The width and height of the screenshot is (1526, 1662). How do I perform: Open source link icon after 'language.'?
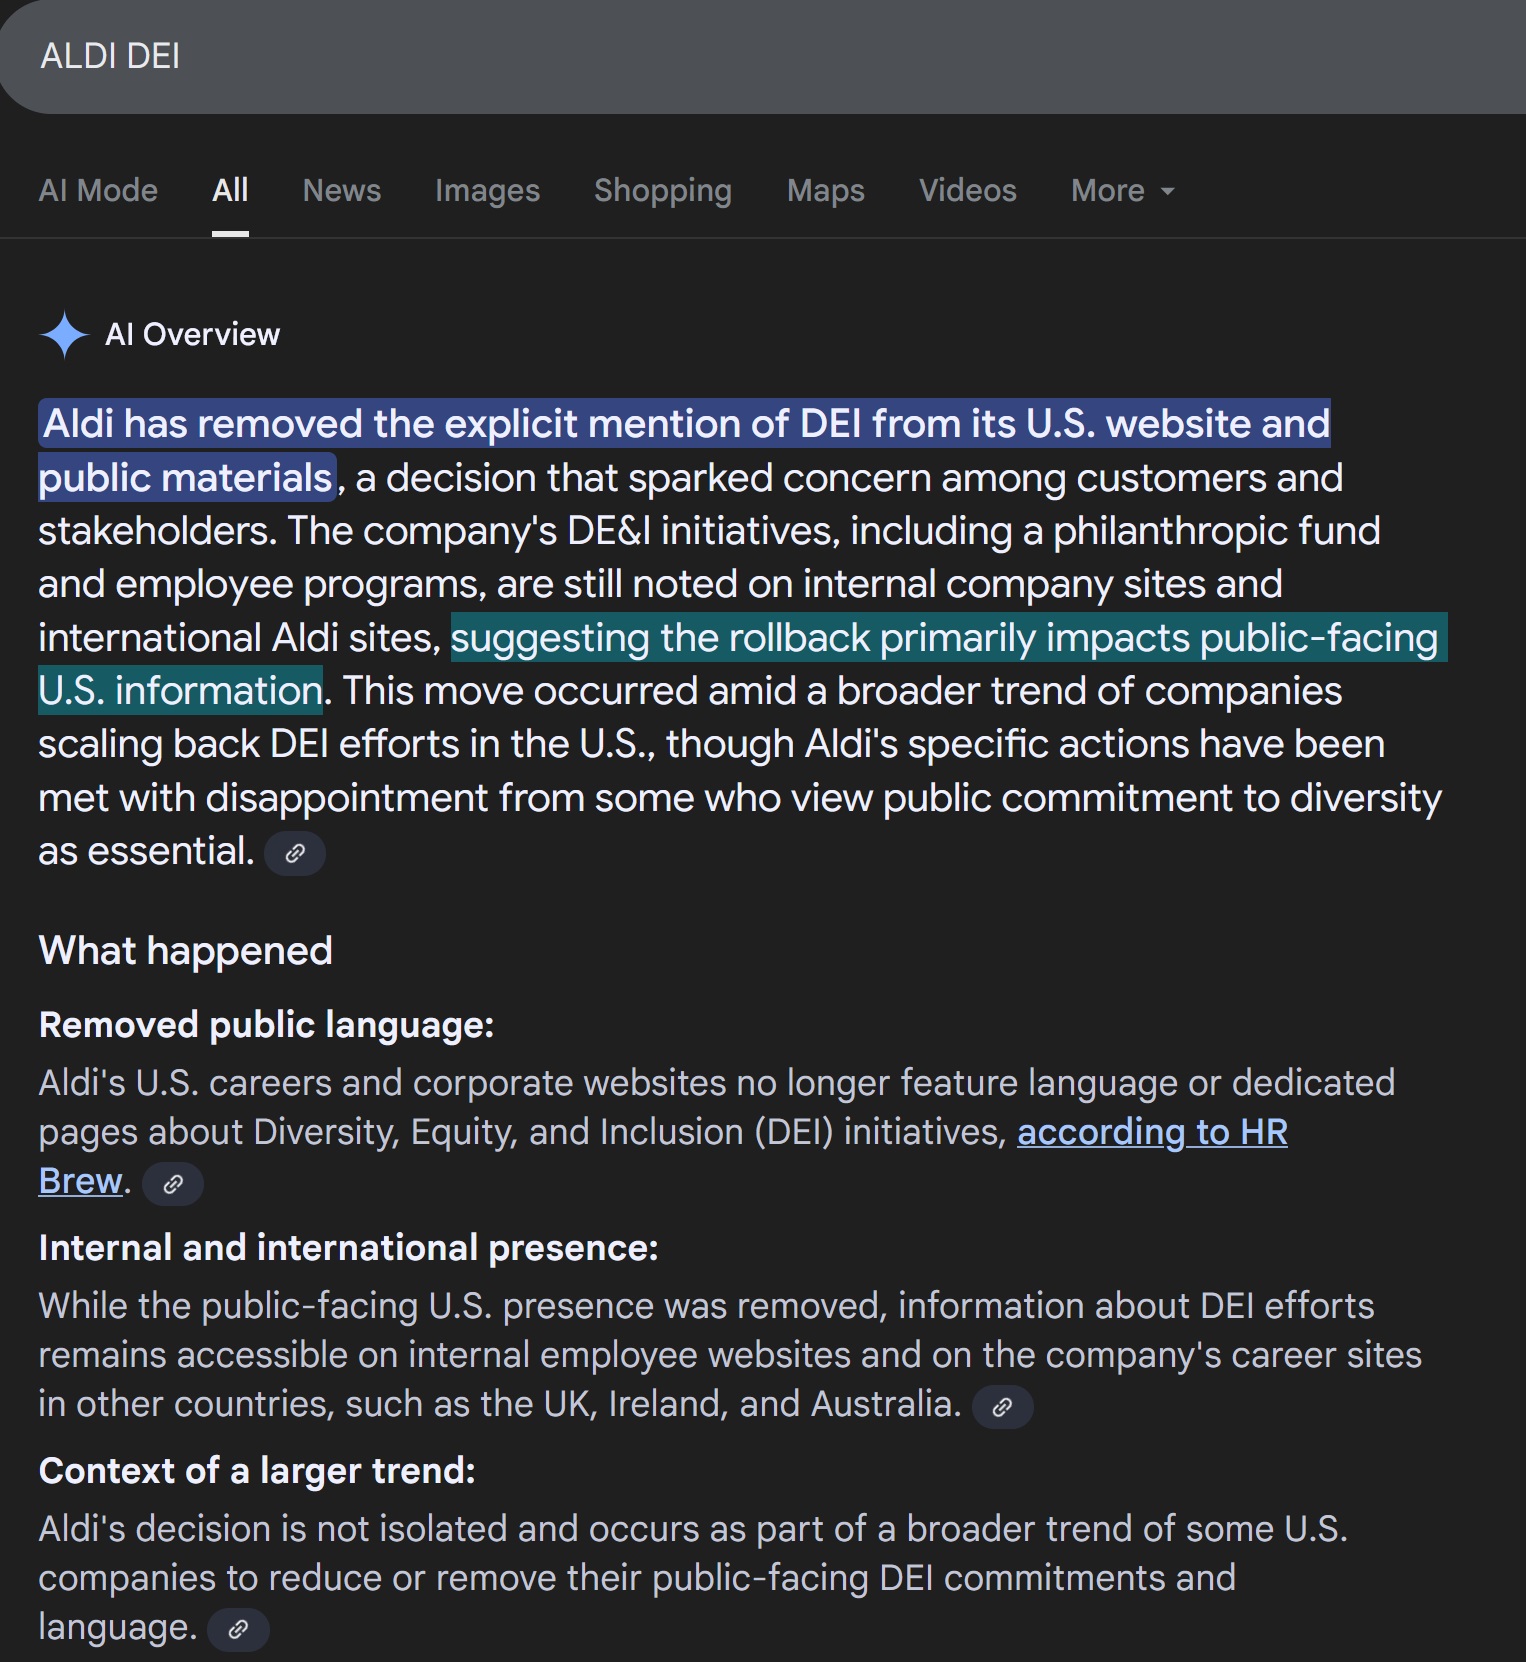(x=238, y=1630)
